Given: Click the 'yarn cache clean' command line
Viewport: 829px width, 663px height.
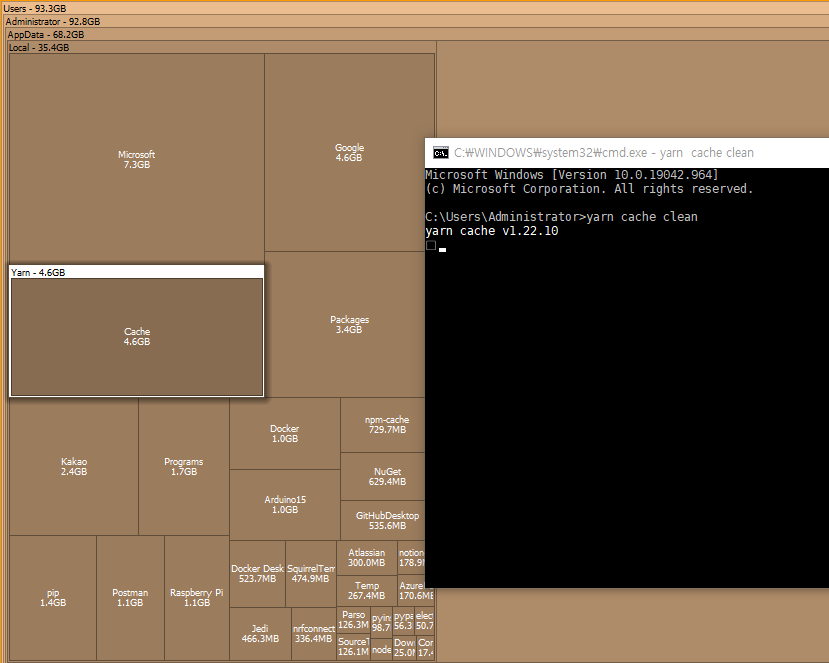Looking at the screenshot, I should click(x=561, y=217).
